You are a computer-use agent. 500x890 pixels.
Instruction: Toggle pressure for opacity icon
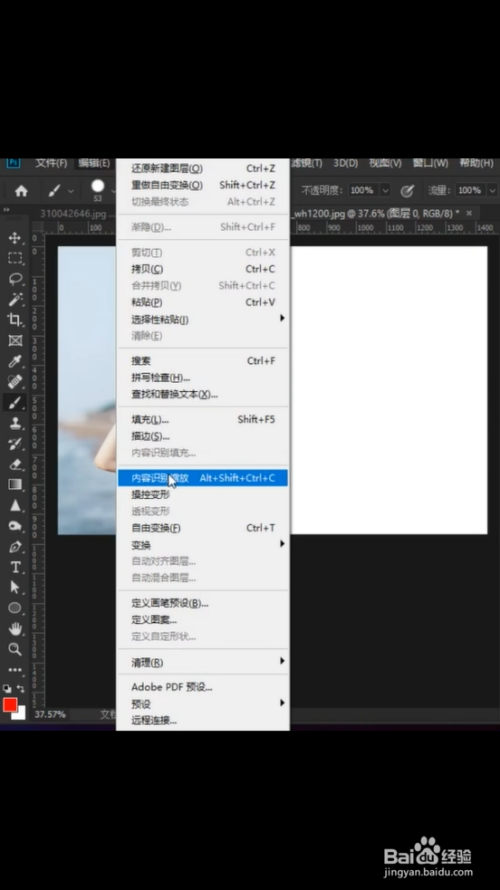[x=407, y=191]
